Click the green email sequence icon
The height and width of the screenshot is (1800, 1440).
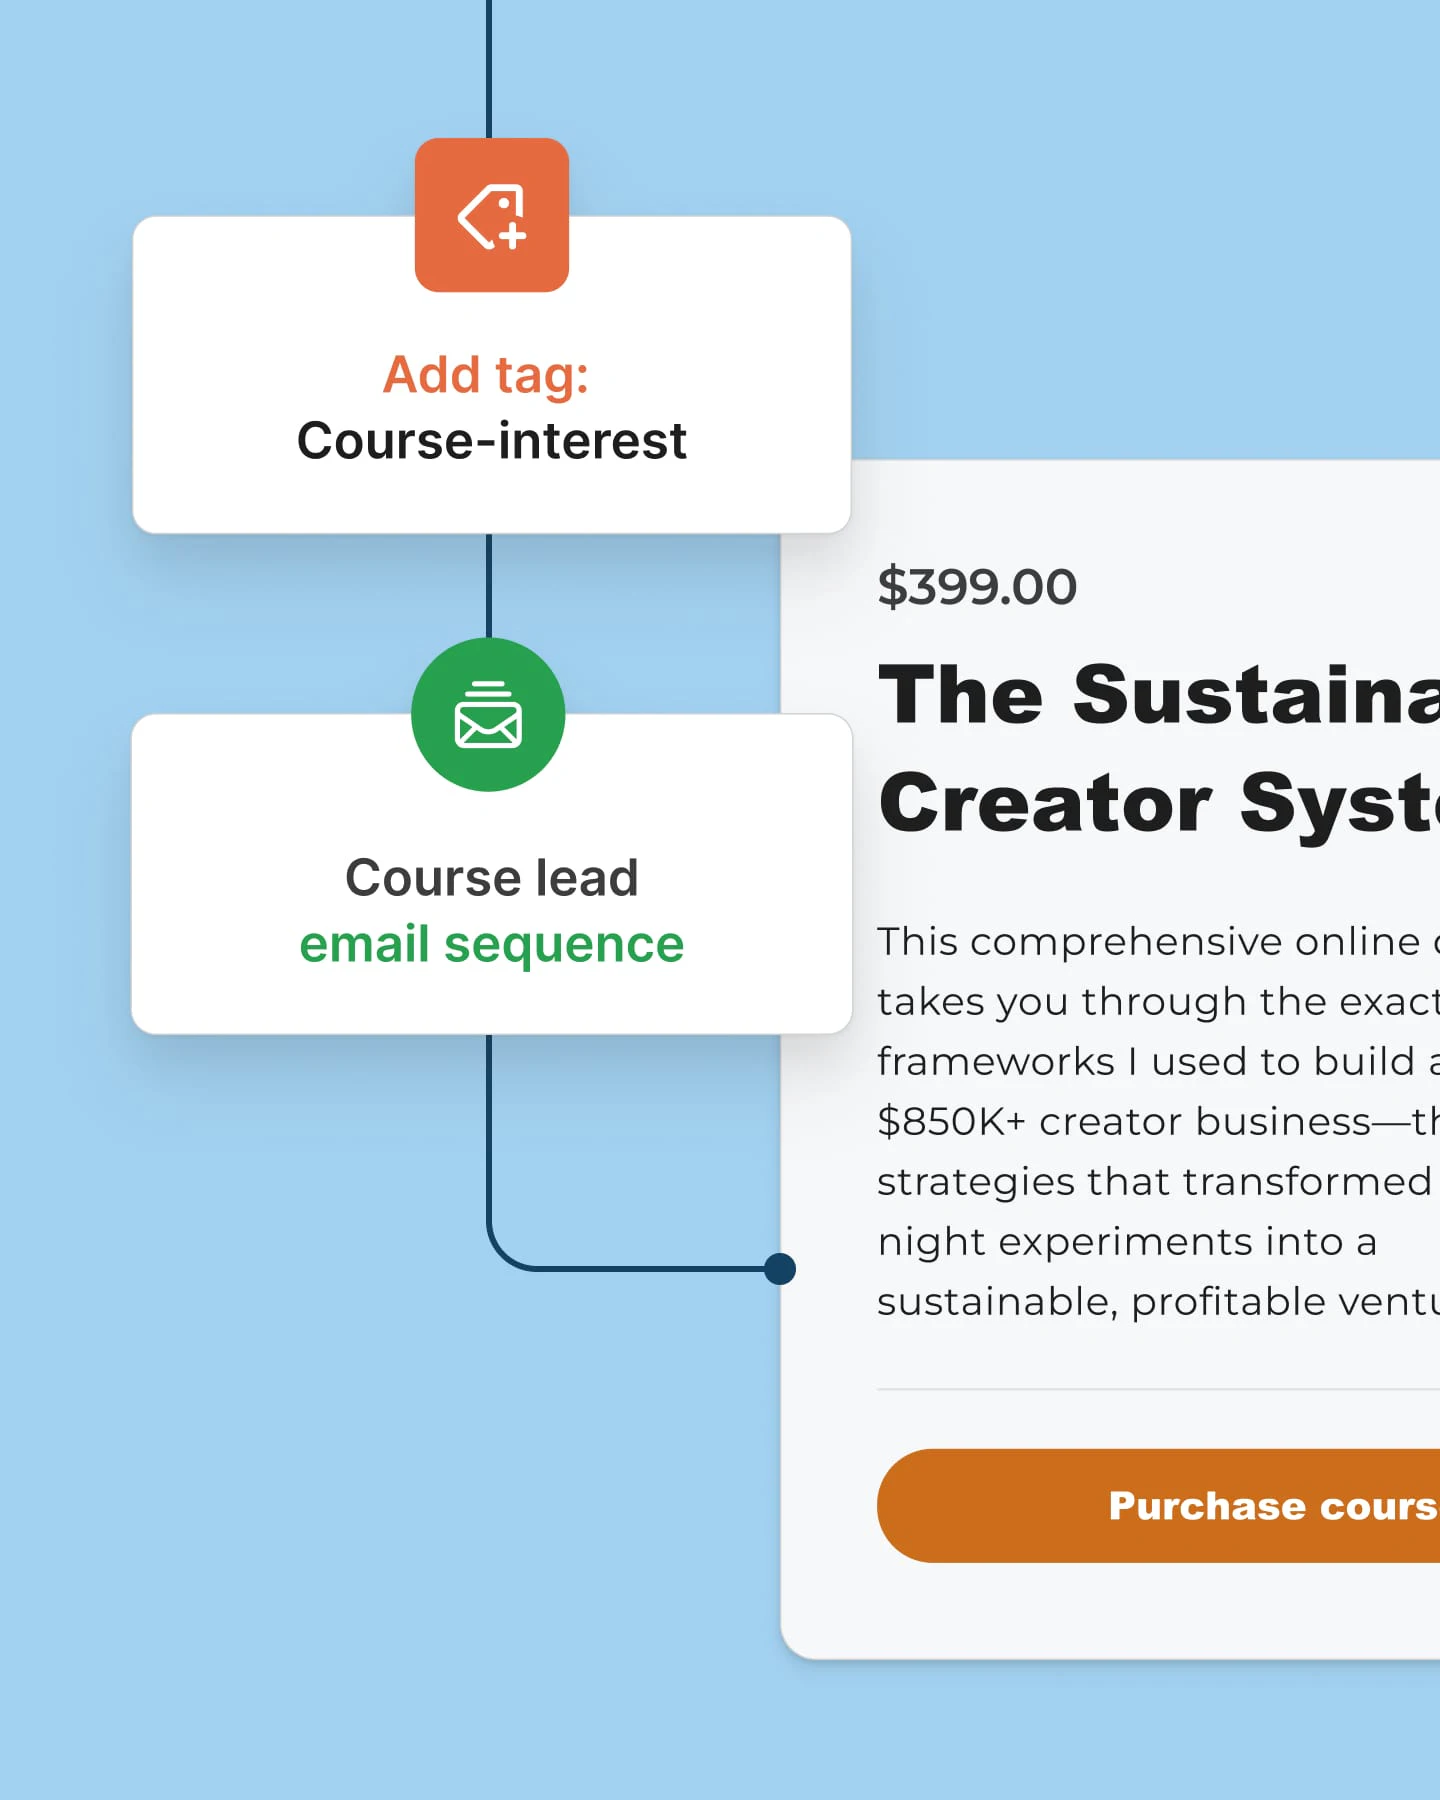click(x=488, y=715)
